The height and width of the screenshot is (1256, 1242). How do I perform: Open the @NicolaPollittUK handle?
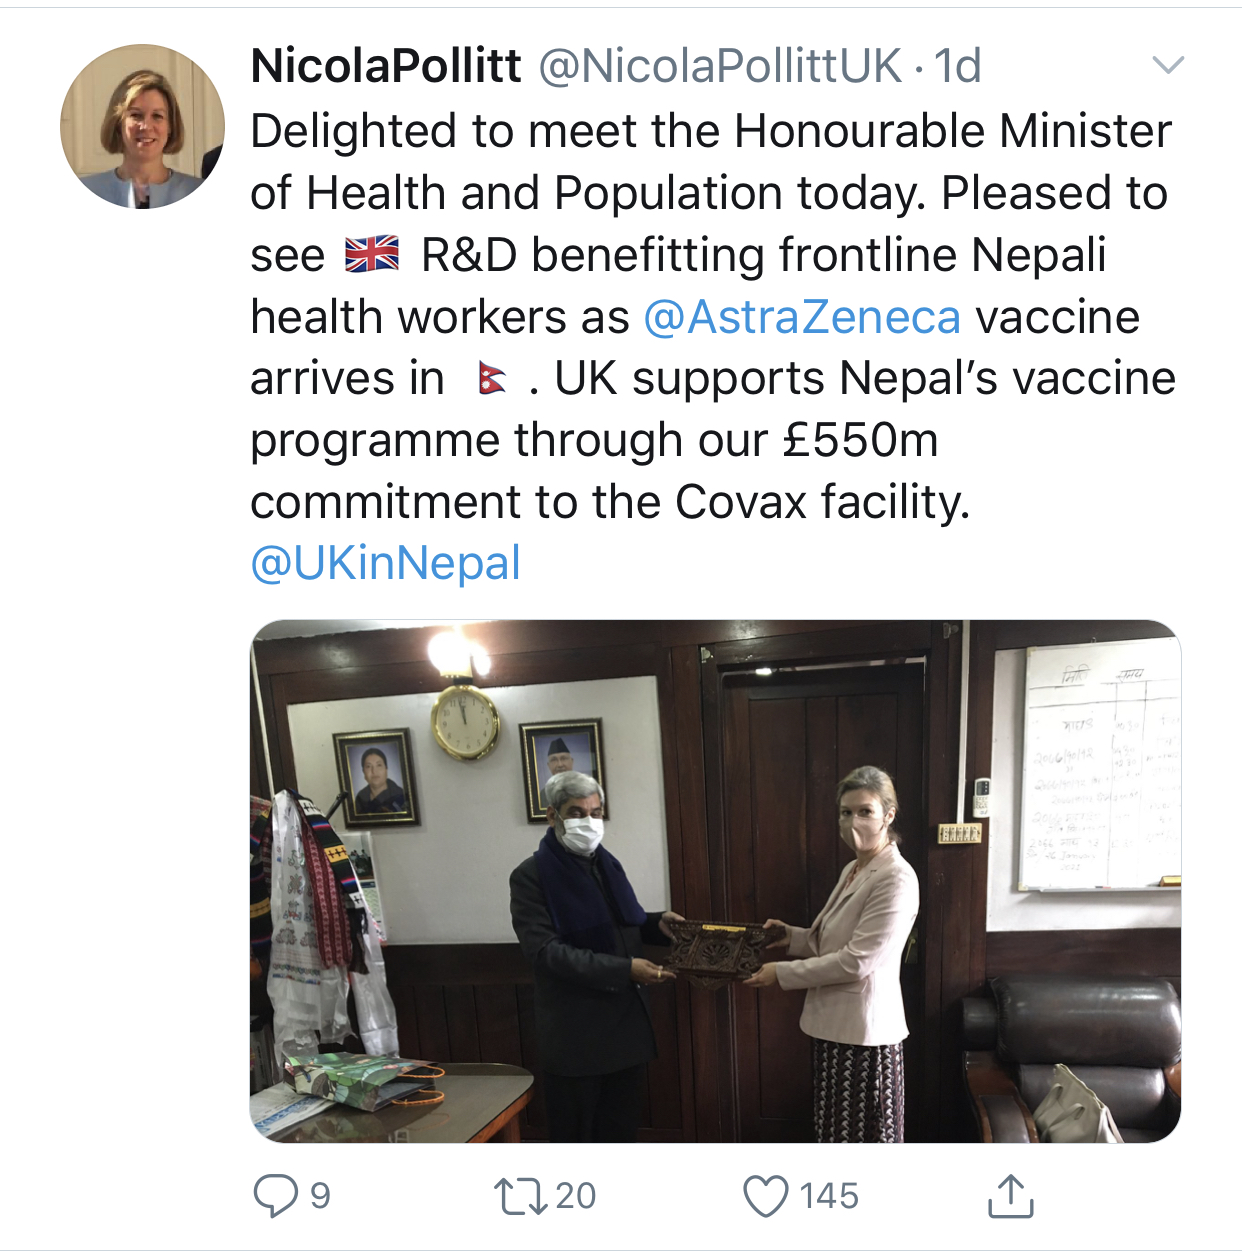coord(720,67)
